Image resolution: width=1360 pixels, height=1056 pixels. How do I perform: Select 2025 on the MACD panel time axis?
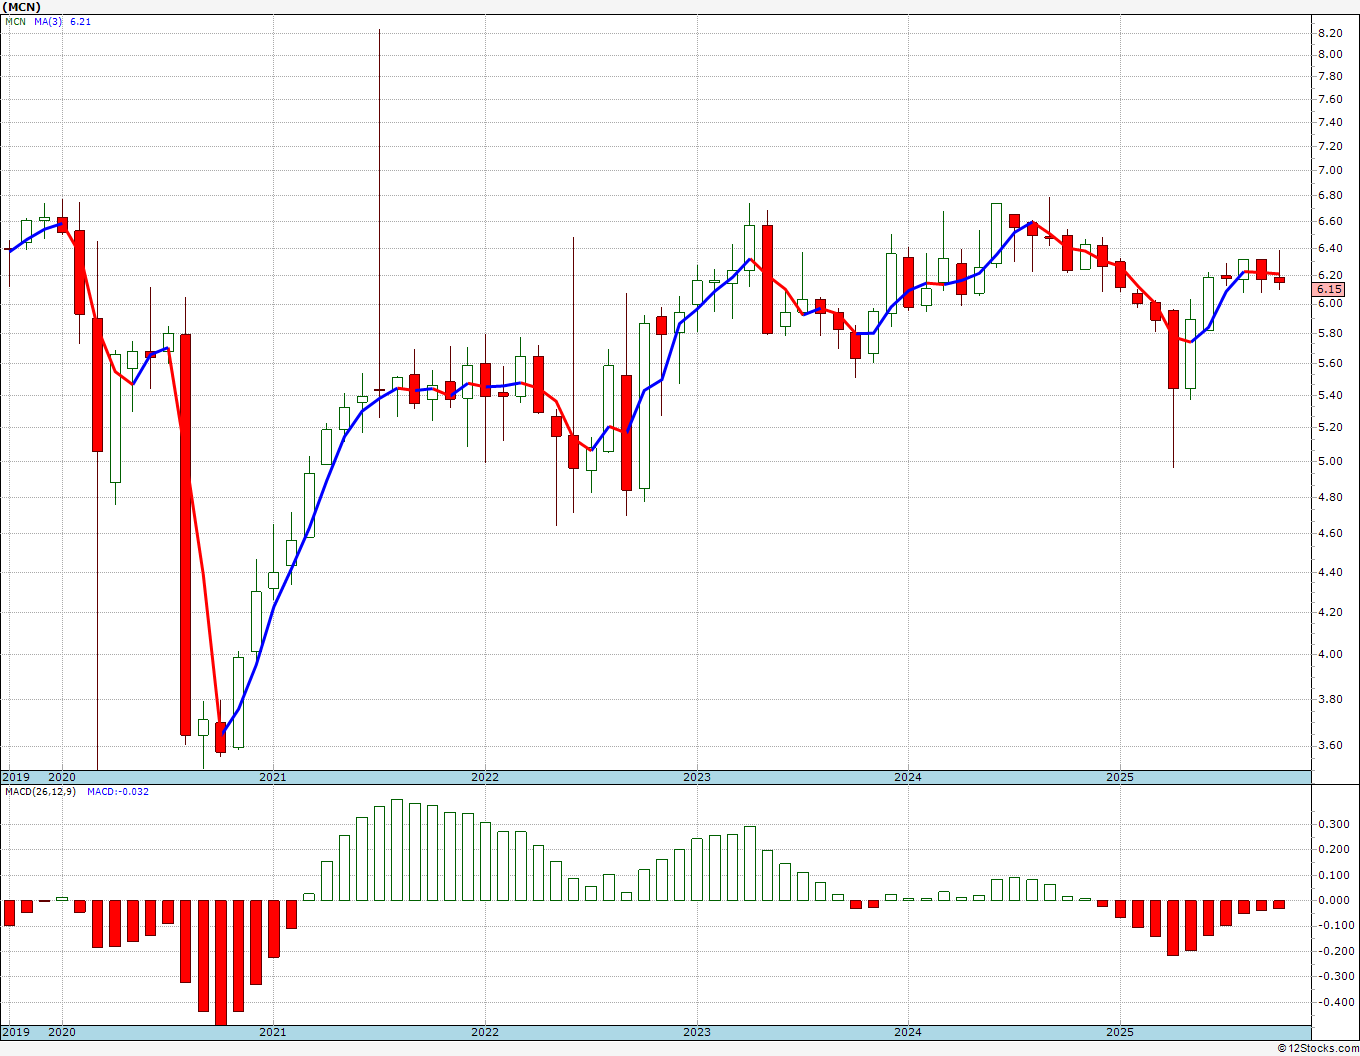coord(1120,1032)
